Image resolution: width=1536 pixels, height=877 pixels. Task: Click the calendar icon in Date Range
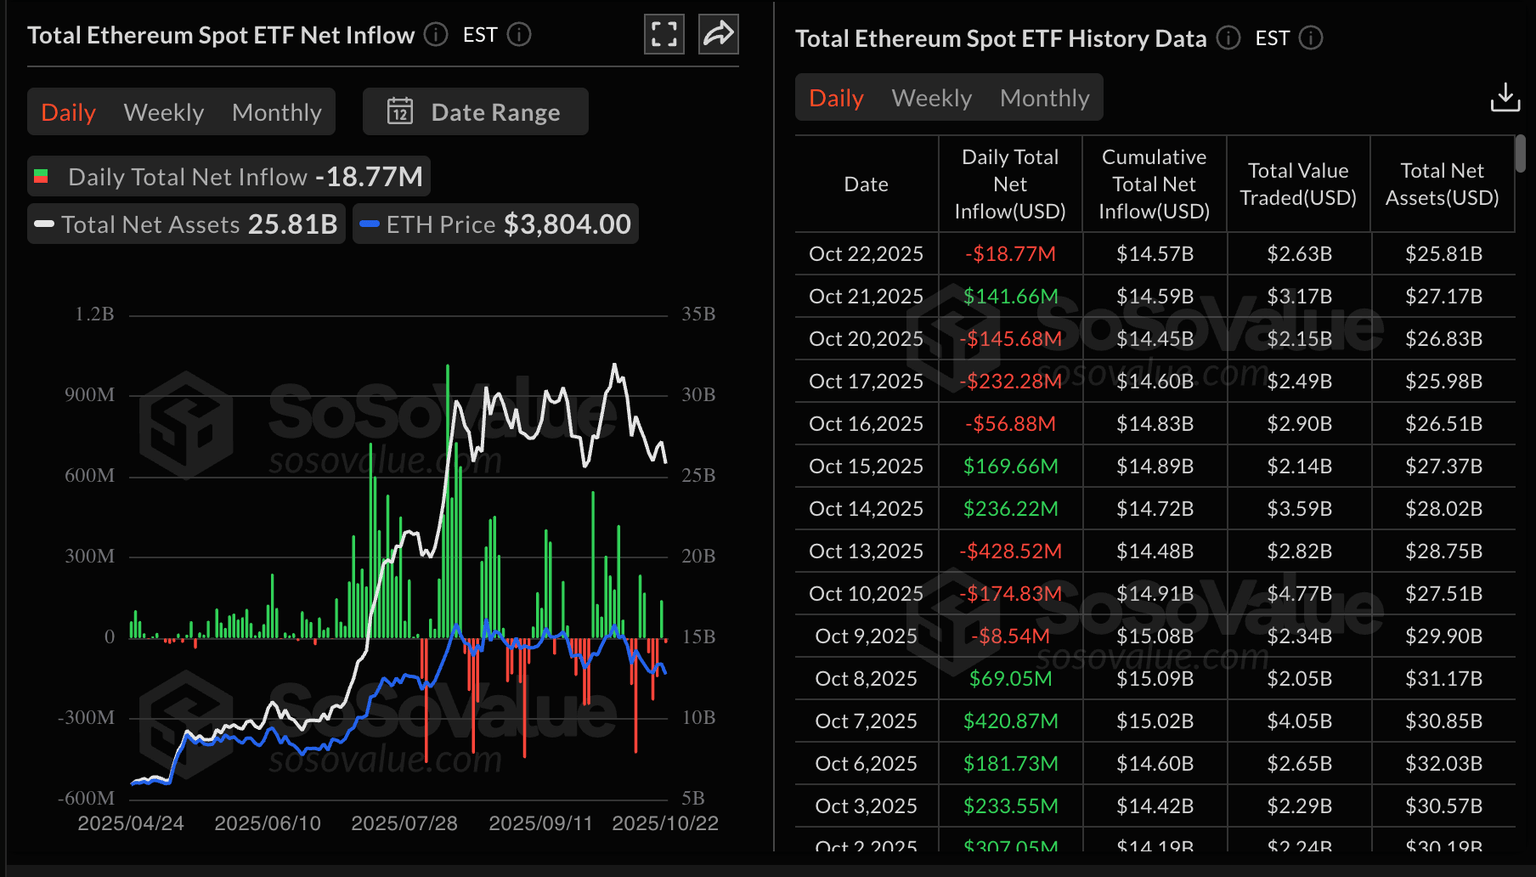point(400,111)
